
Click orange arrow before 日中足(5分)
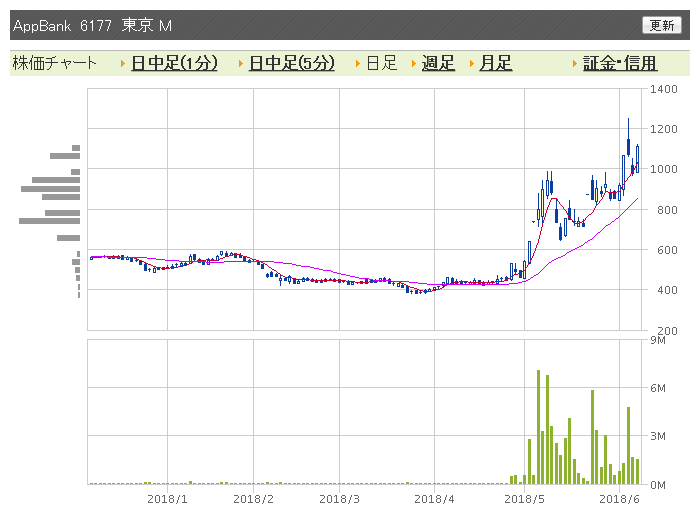[x=240, y=64]
